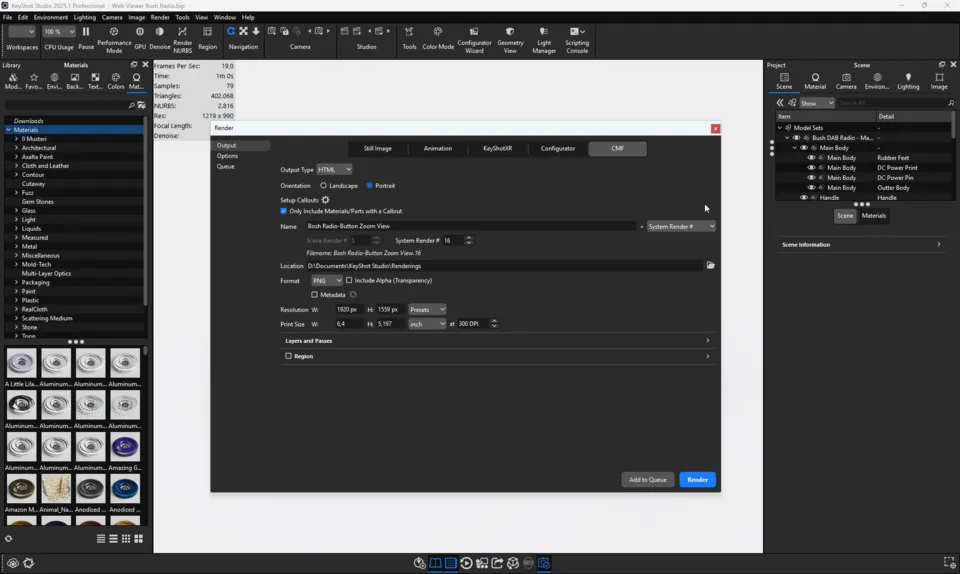The height and width of the screenshot is (574, 960).
Task: Open the Library Favorites tab icon
Action: pyautogui.click(x=34, y=80)
